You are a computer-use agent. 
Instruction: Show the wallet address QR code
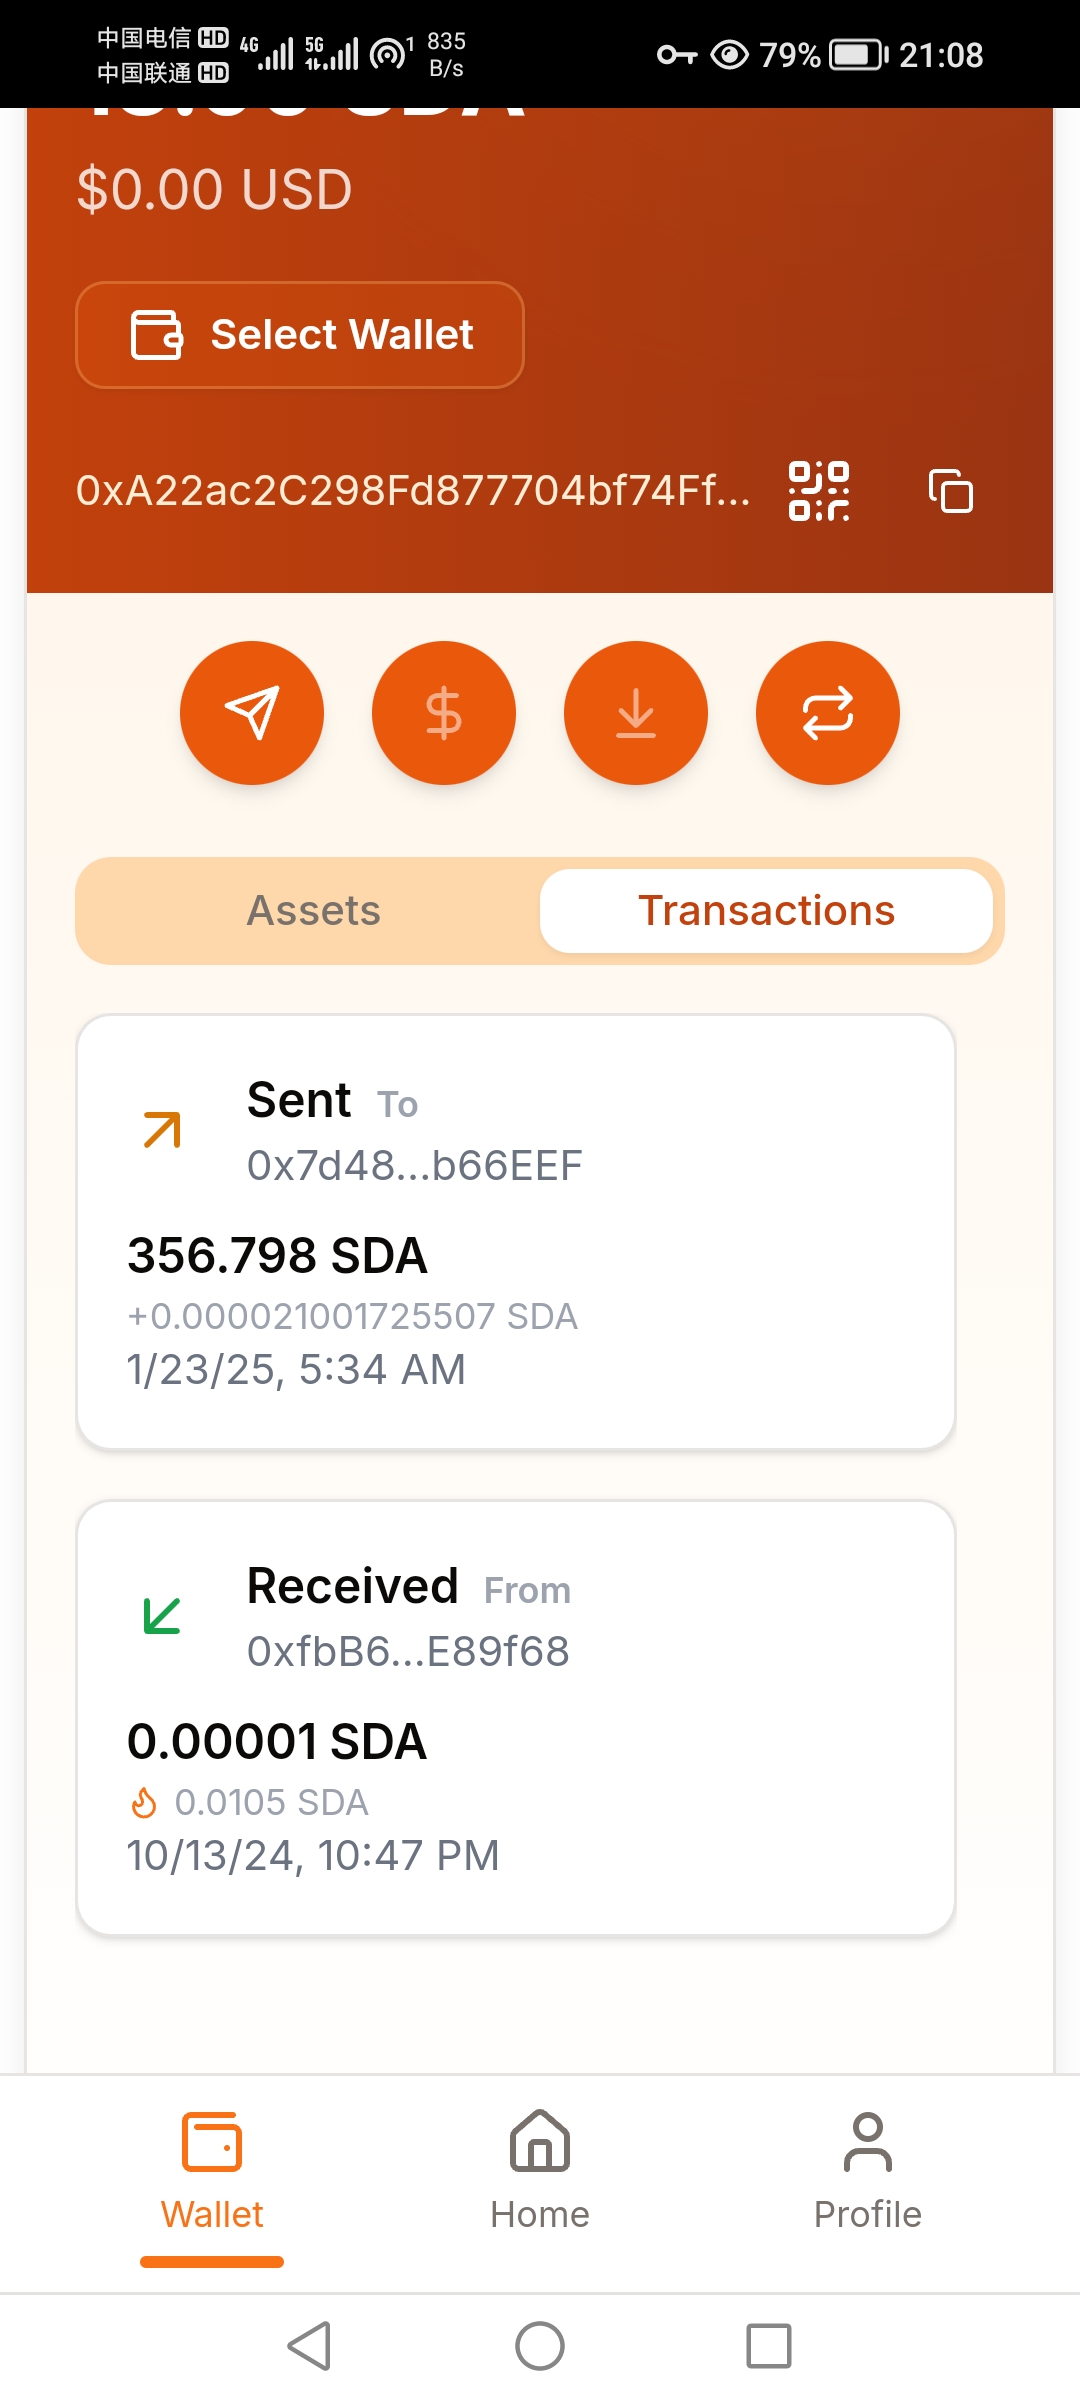click(x=819, y=491)
